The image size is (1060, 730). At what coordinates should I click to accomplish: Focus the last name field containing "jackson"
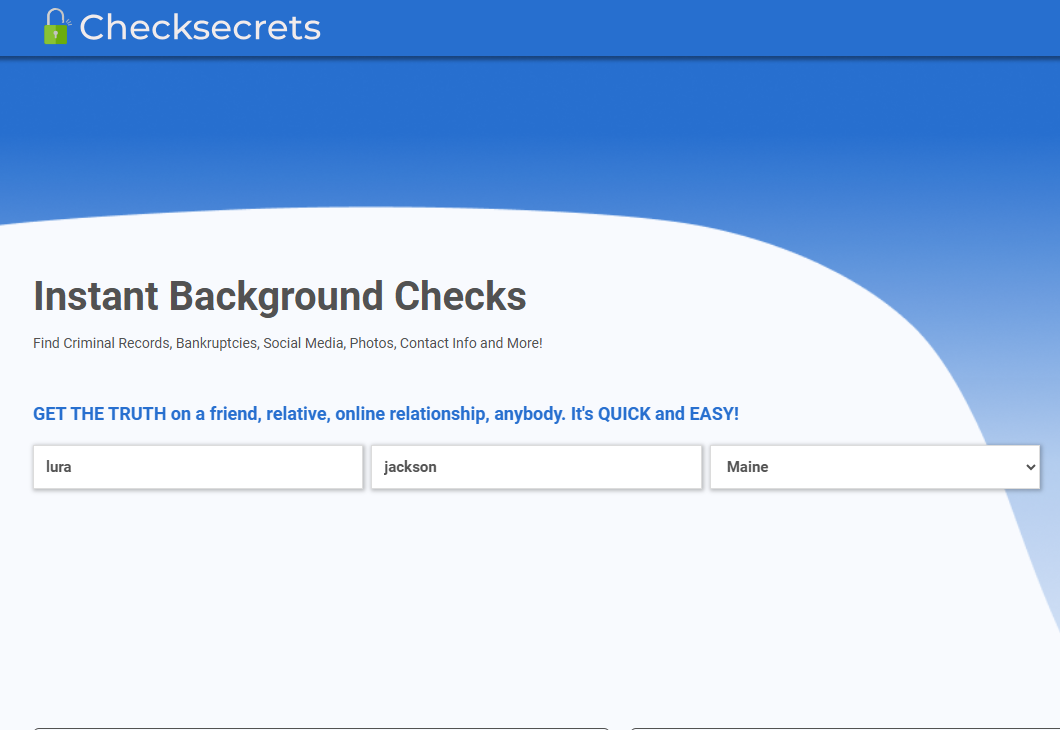click(536, 467)
